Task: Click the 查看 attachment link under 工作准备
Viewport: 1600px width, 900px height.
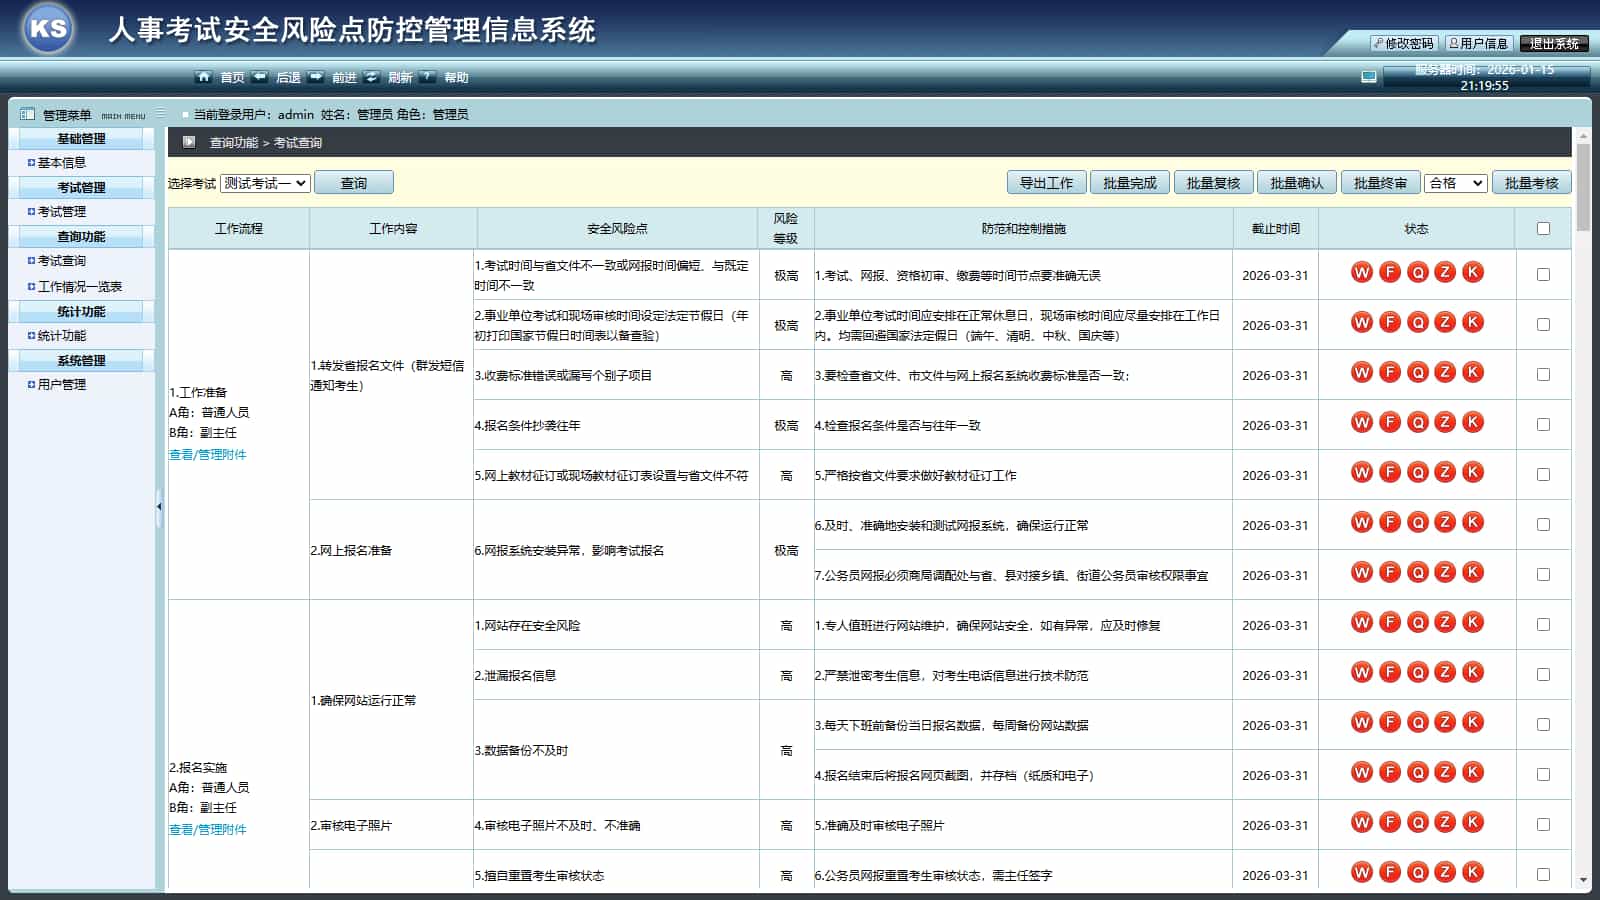Action: [x=180, y=453]
